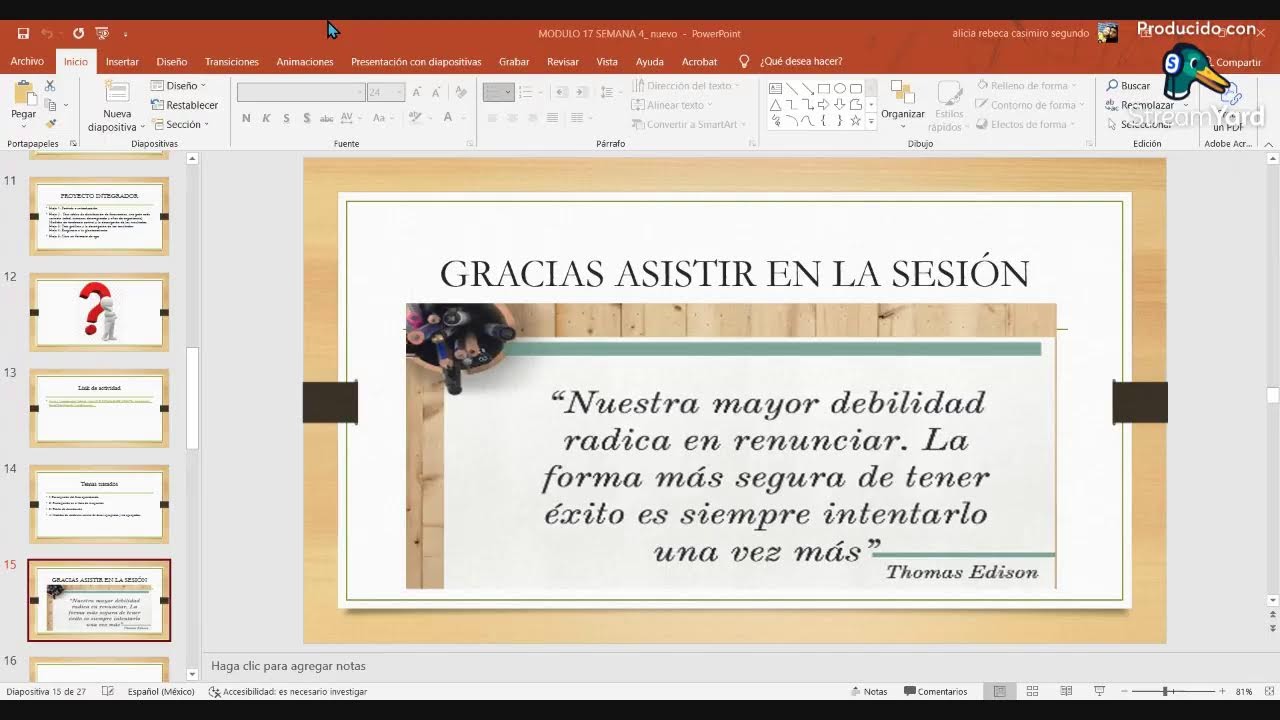
Task: Select slide 14 Temas tratados thumbnail
Action: click(99, 504)
